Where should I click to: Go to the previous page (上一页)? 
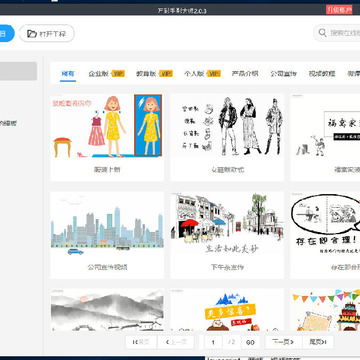coord(176,342)
